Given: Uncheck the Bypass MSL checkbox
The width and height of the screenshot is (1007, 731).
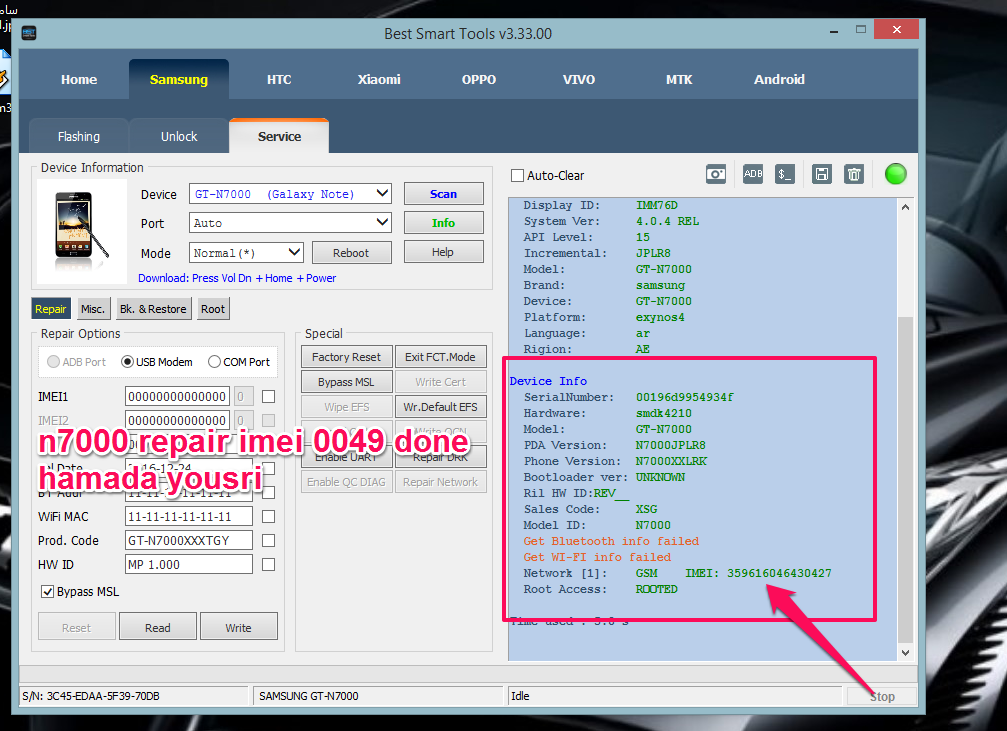Looking at the screenshot, I should (48, 592).
